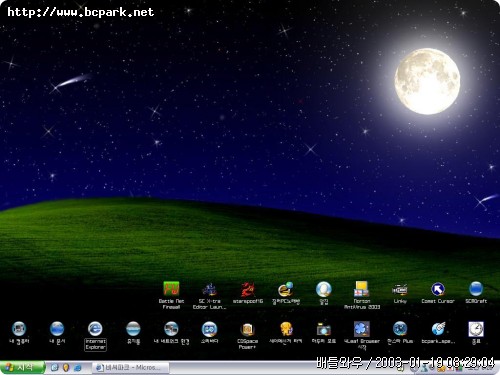Open the camera capture program icon
The image size is (500, 375).
[x=324, y=329]
